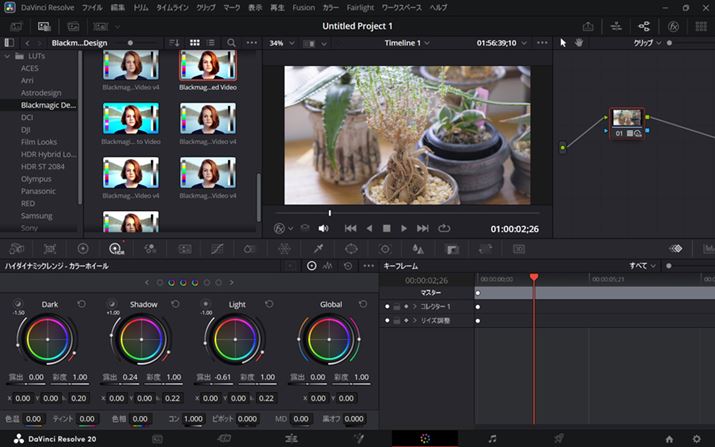This screenshot has width=715, height=447.
Task: Click the Home project manager icon
Action: [x=669, y=438]
